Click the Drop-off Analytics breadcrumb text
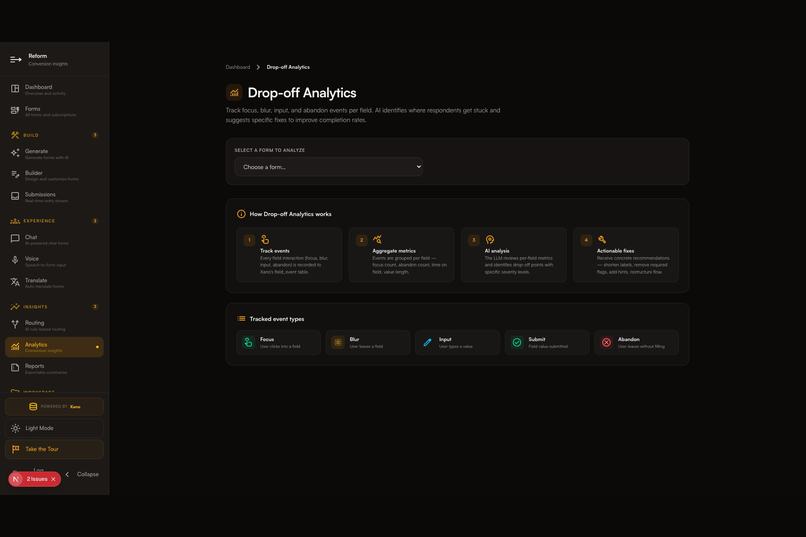The height and width of the screenshot is (537, 806). (x=288, y=67)
